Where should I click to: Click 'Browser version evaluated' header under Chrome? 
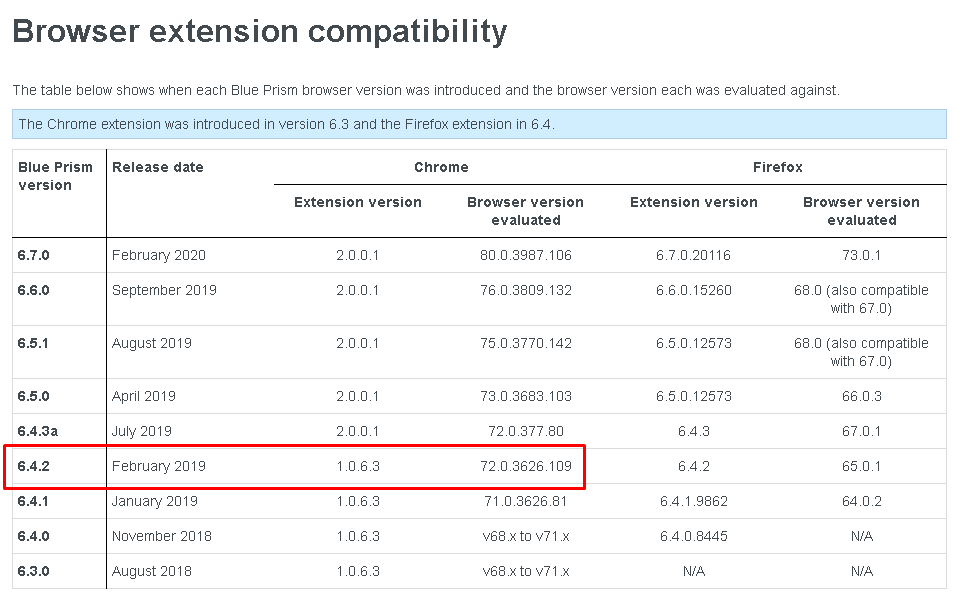(526, 211)
